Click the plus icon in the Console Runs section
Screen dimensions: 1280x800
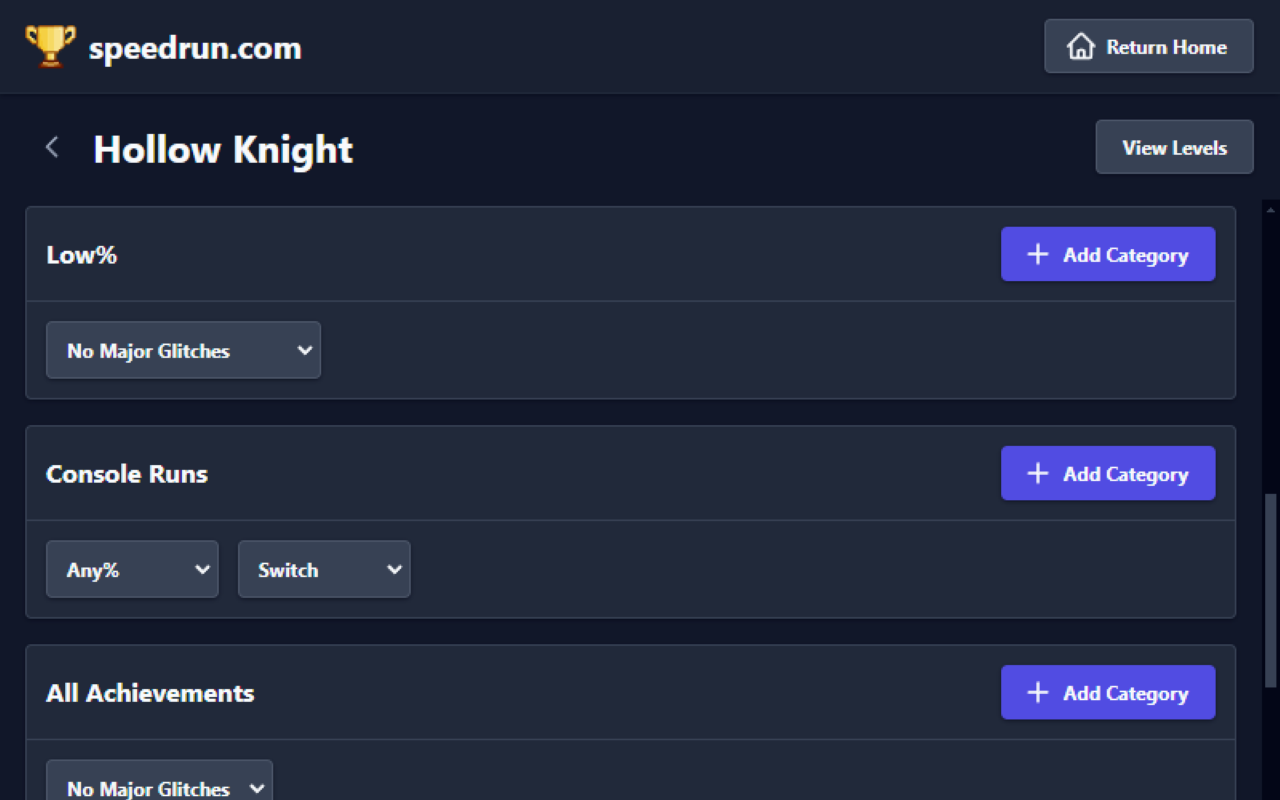pyautogui.click(x=1038, y=473)
